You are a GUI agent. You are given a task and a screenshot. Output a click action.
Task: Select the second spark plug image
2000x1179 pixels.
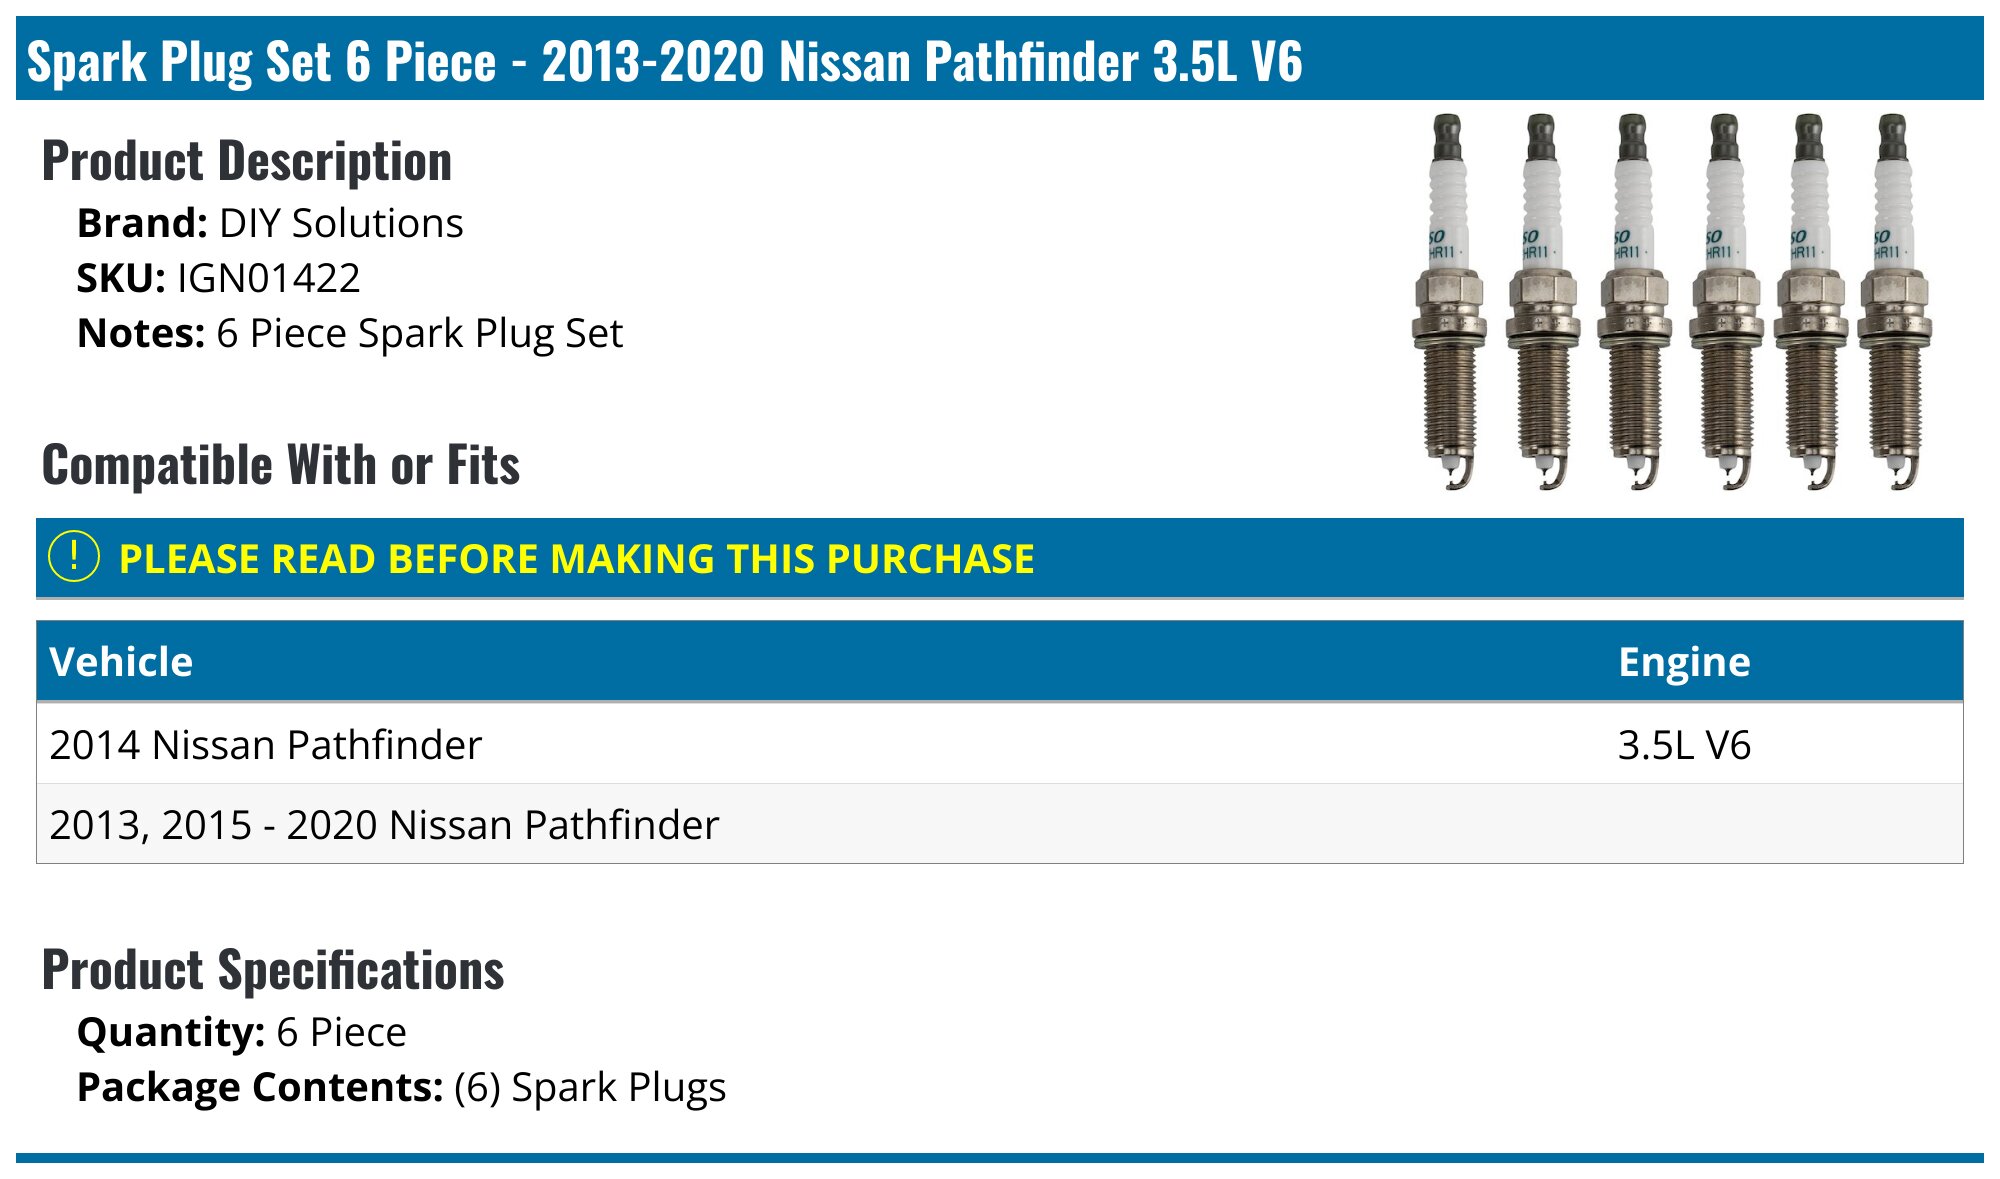pos(1542,302)
